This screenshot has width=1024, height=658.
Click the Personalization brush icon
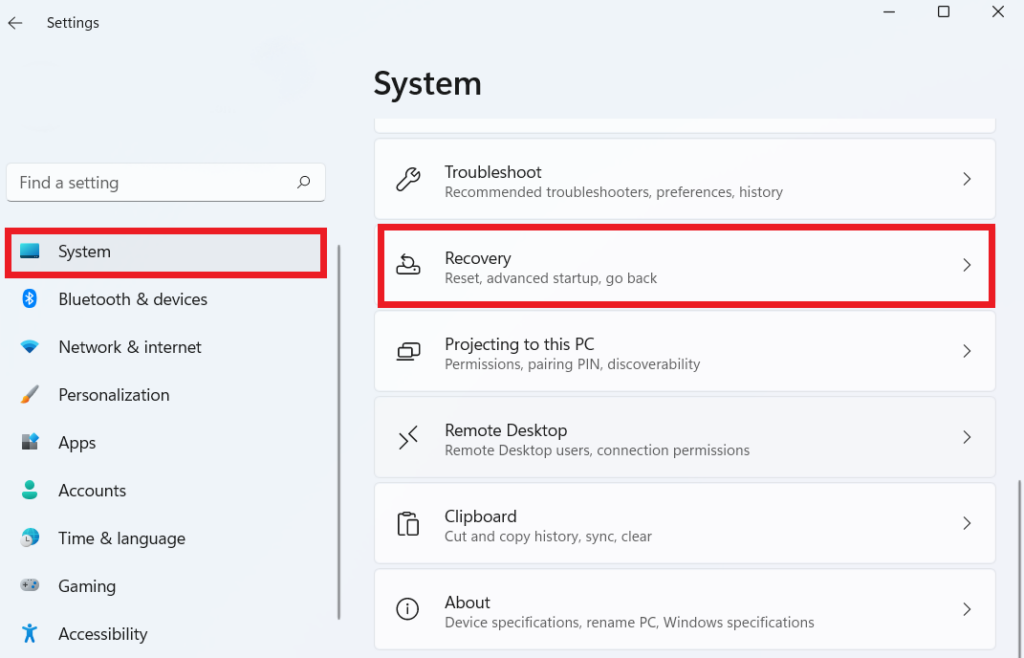click(28, 395)
